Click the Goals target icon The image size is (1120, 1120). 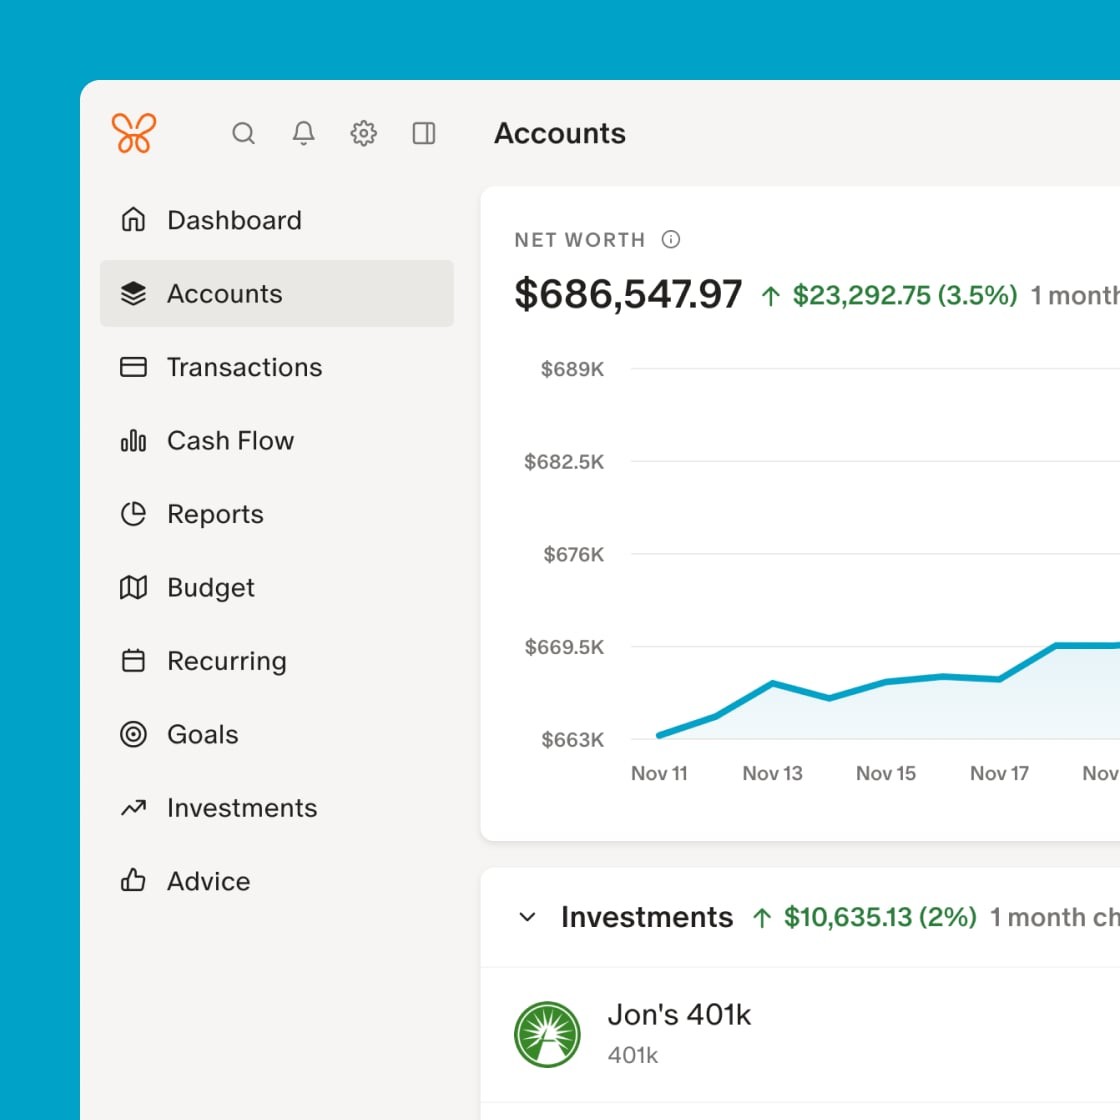pyautogui.click(x=133, y=734)
